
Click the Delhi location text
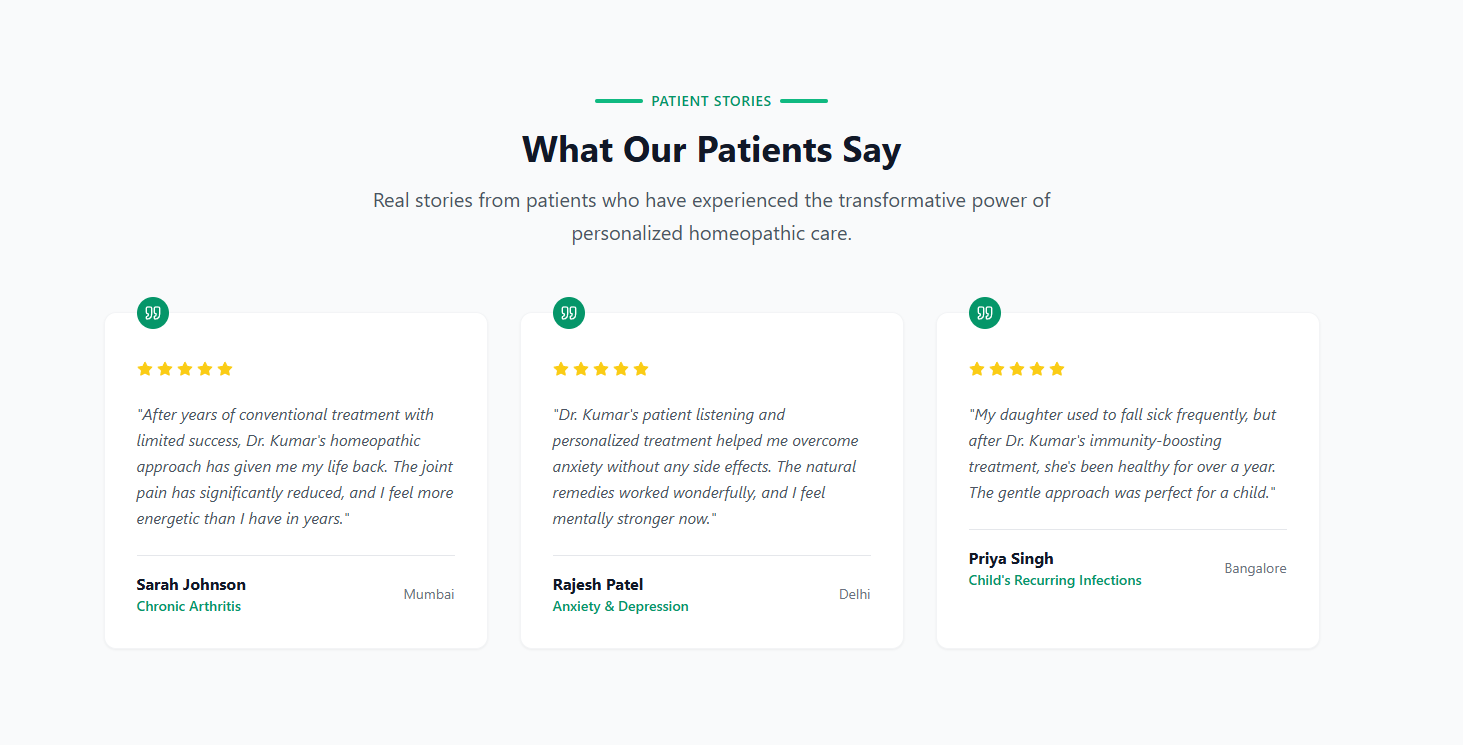tap(855, 594)
